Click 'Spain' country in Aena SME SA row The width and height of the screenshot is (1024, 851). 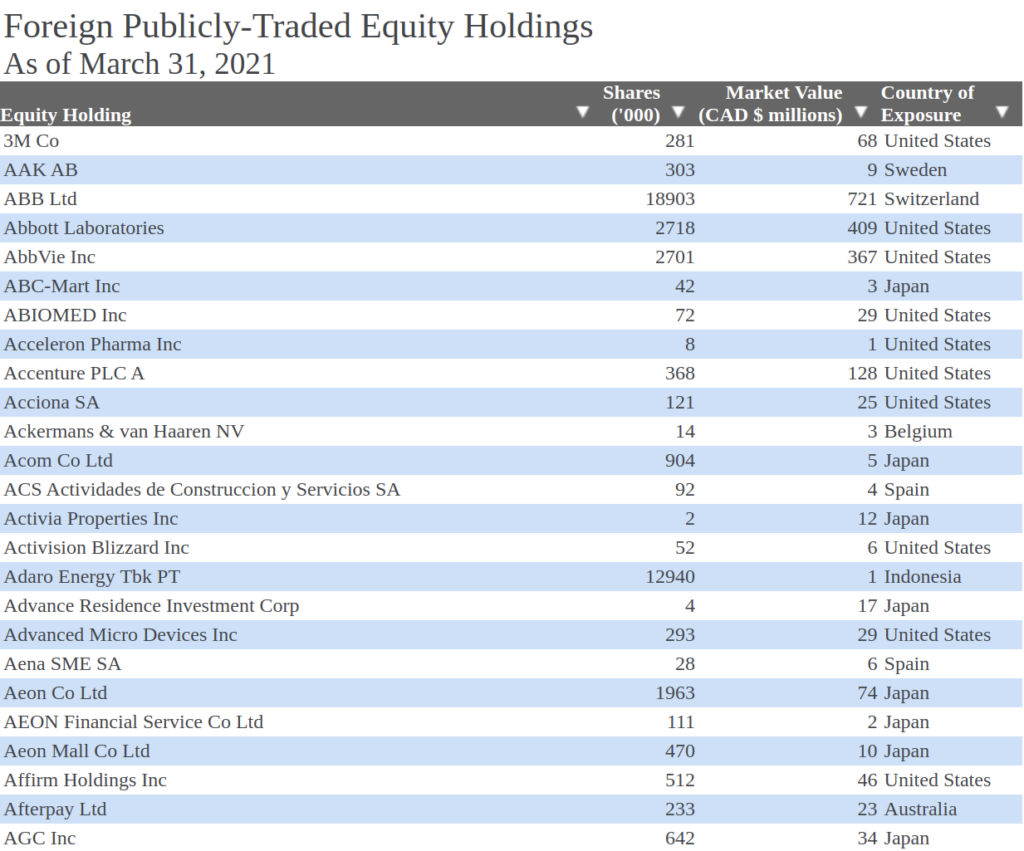point(906,664)
